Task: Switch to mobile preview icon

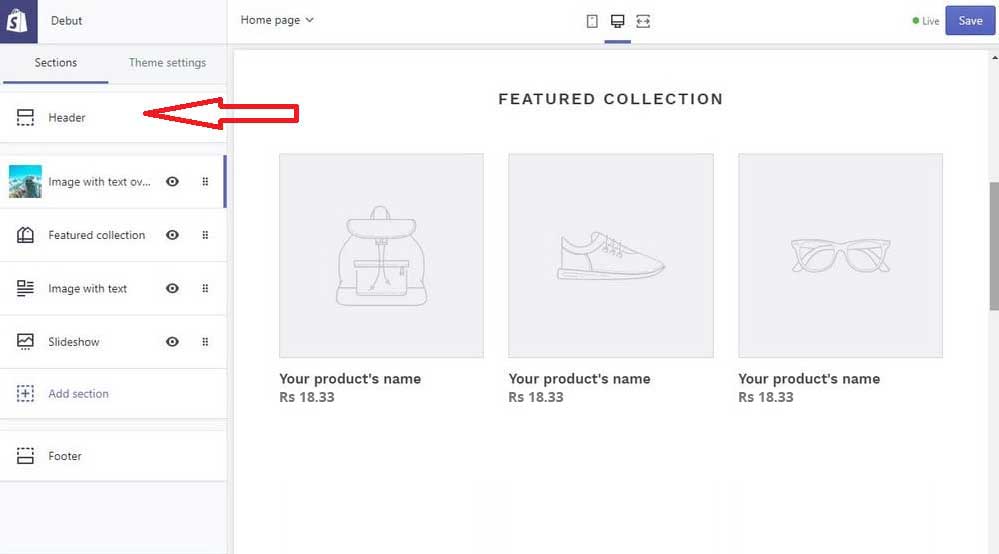Action: [x=592, y=21]
